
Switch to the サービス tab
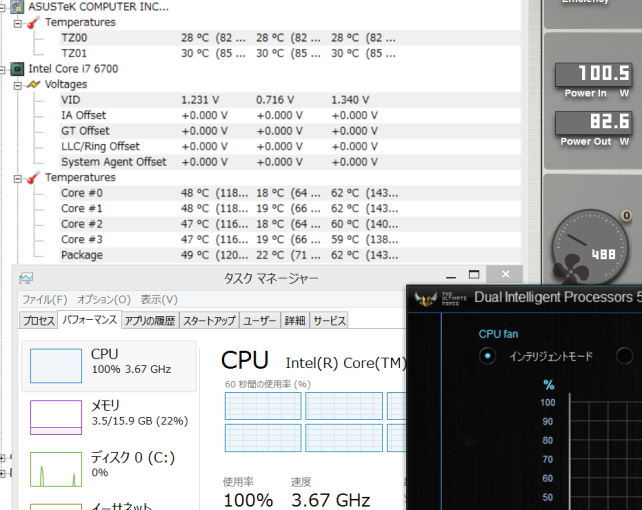330,320
